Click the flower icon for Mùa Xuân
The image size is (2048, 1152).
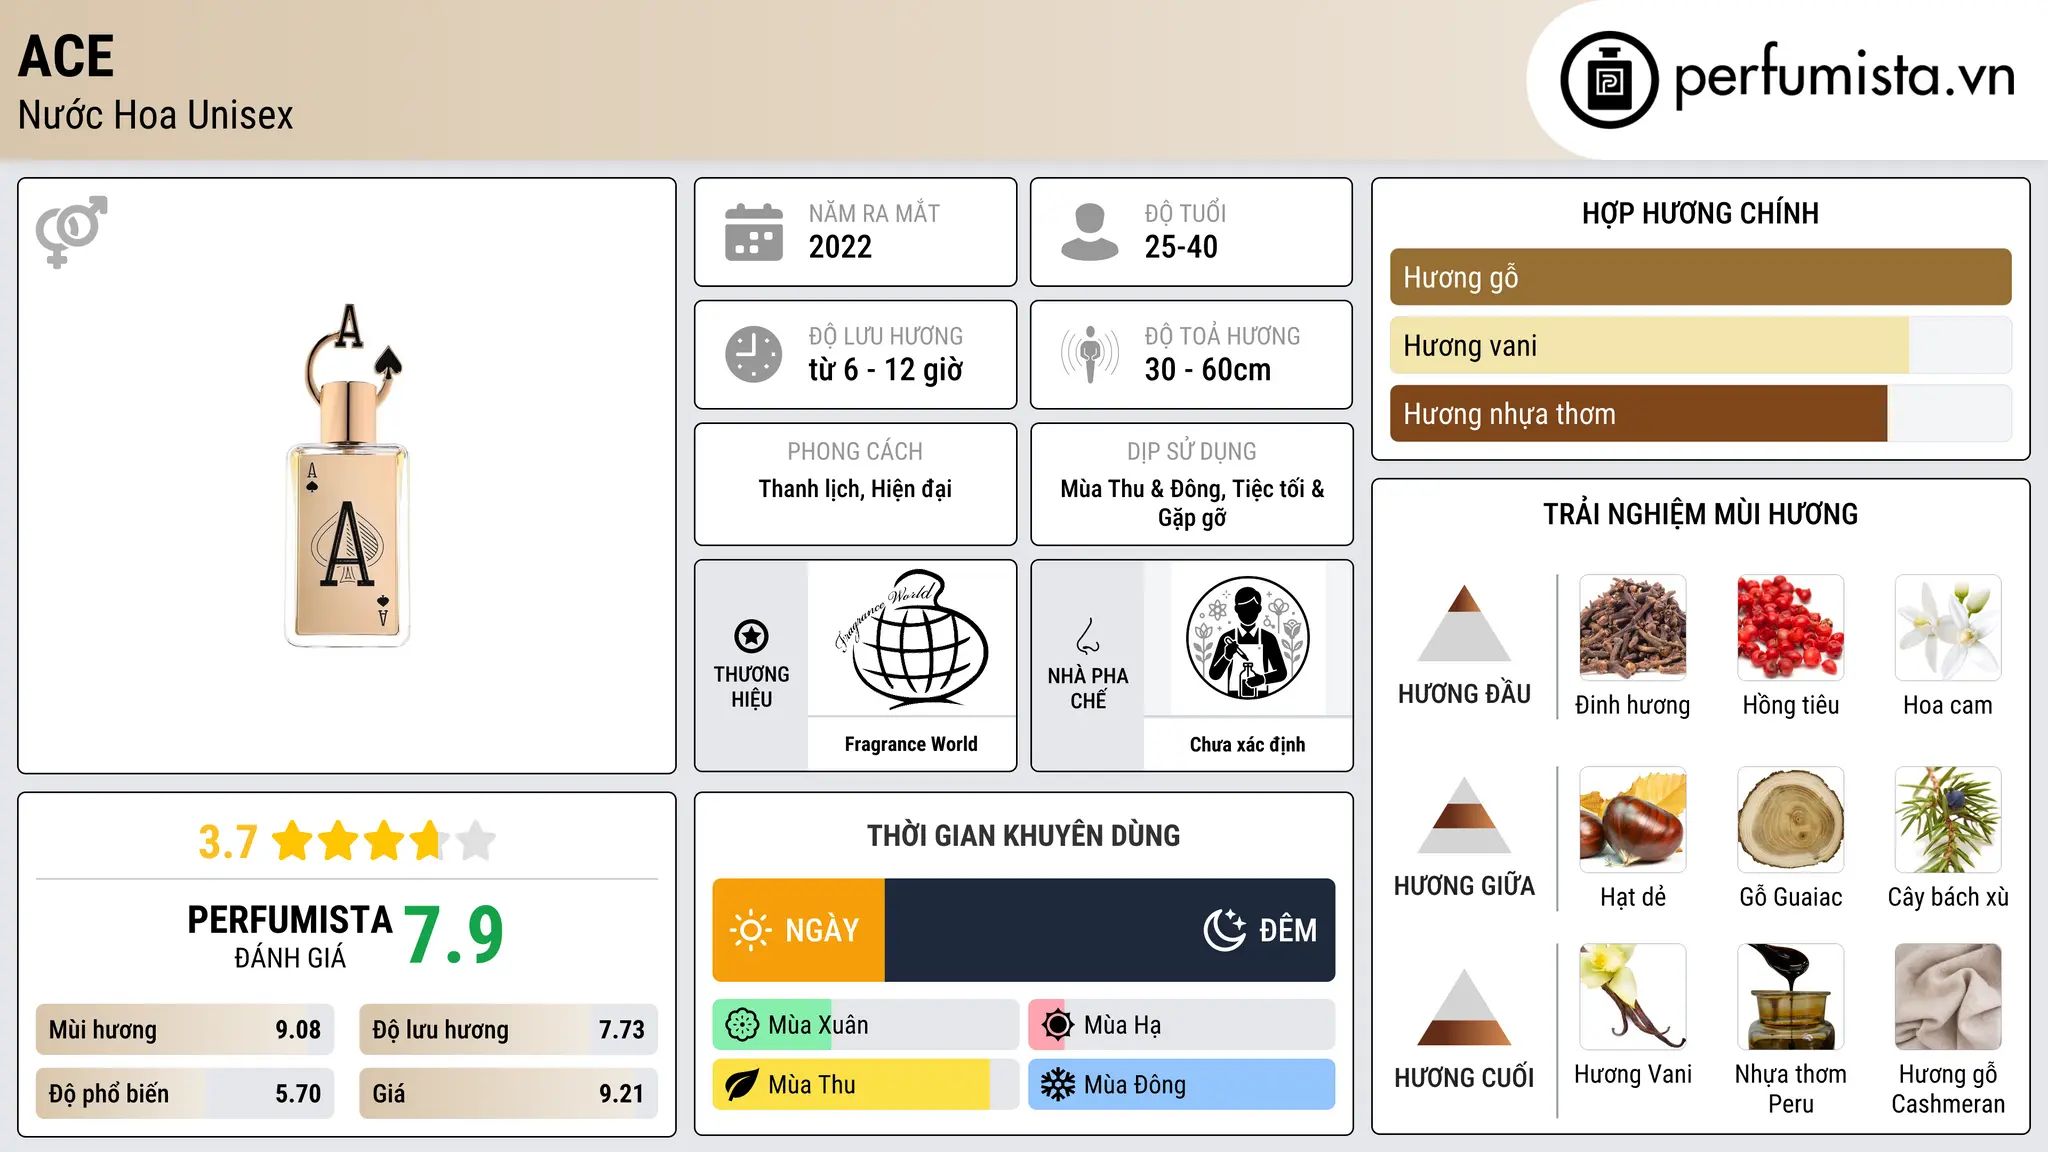pos(742,1025)
